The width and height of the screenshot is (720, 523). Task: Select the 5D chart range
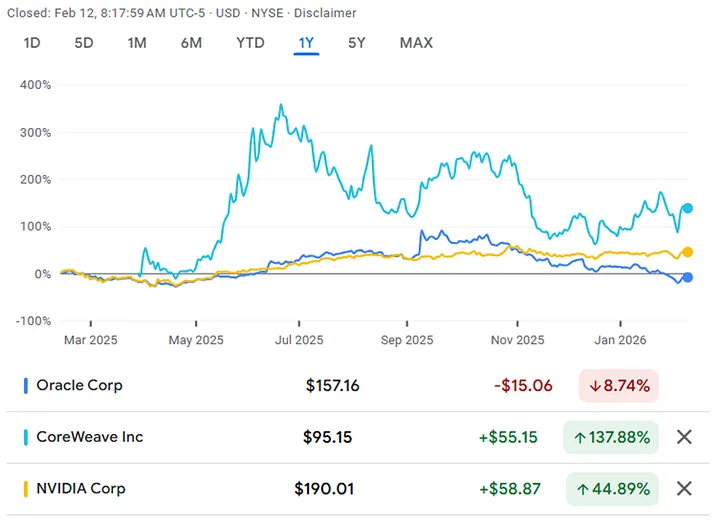pos(84,43)
